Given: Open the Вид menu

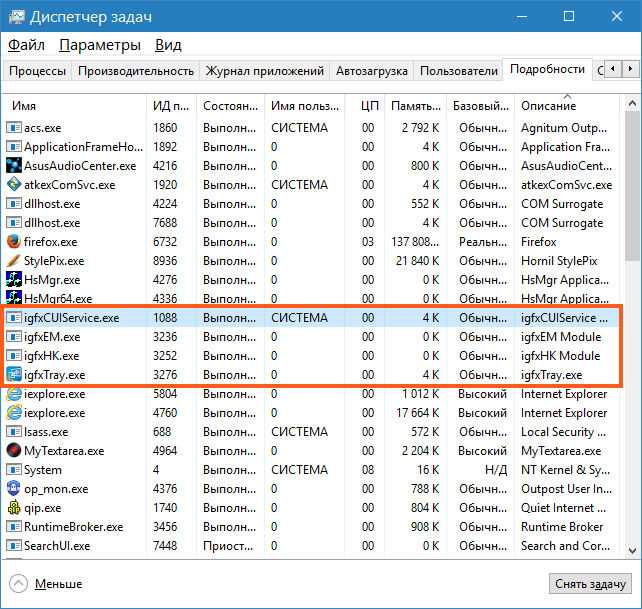Looking at the screenshot, I should click(x=168, y=45).
